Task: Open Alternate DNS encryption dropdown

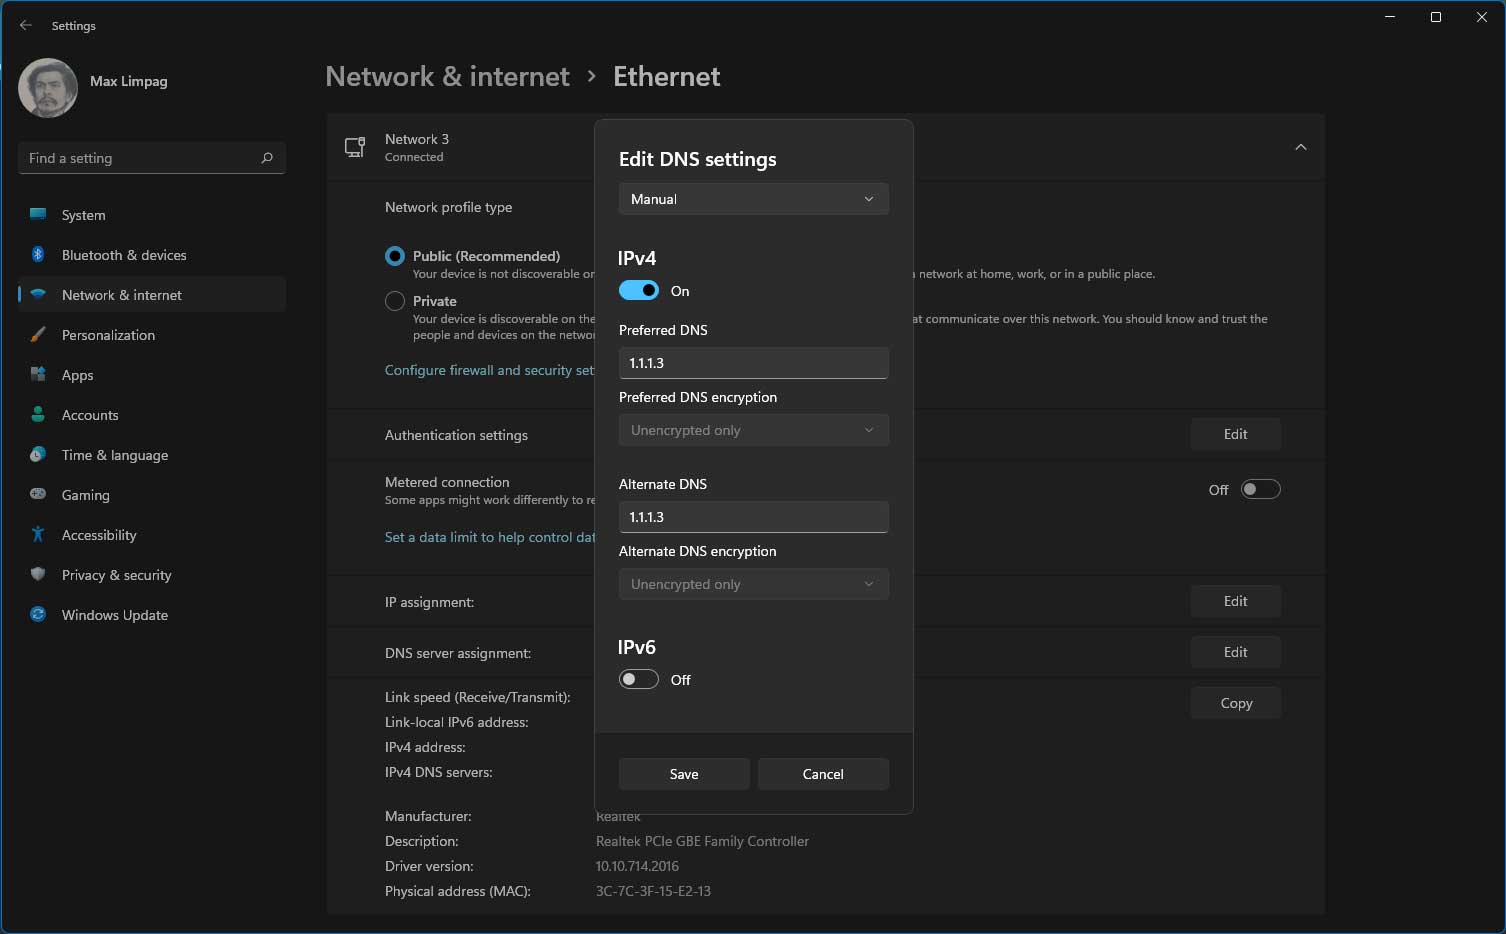Action: pyautogui.click(x=753, y=584)
